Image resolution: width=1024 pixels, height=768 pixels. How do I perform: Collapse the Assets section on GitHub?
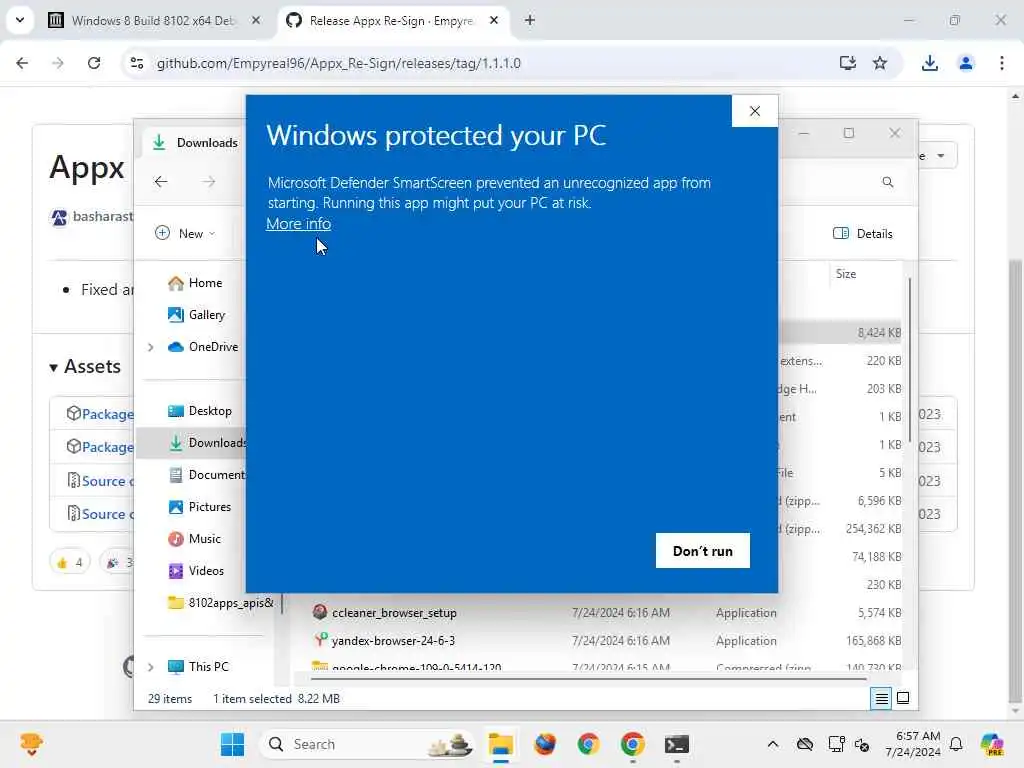85,366
